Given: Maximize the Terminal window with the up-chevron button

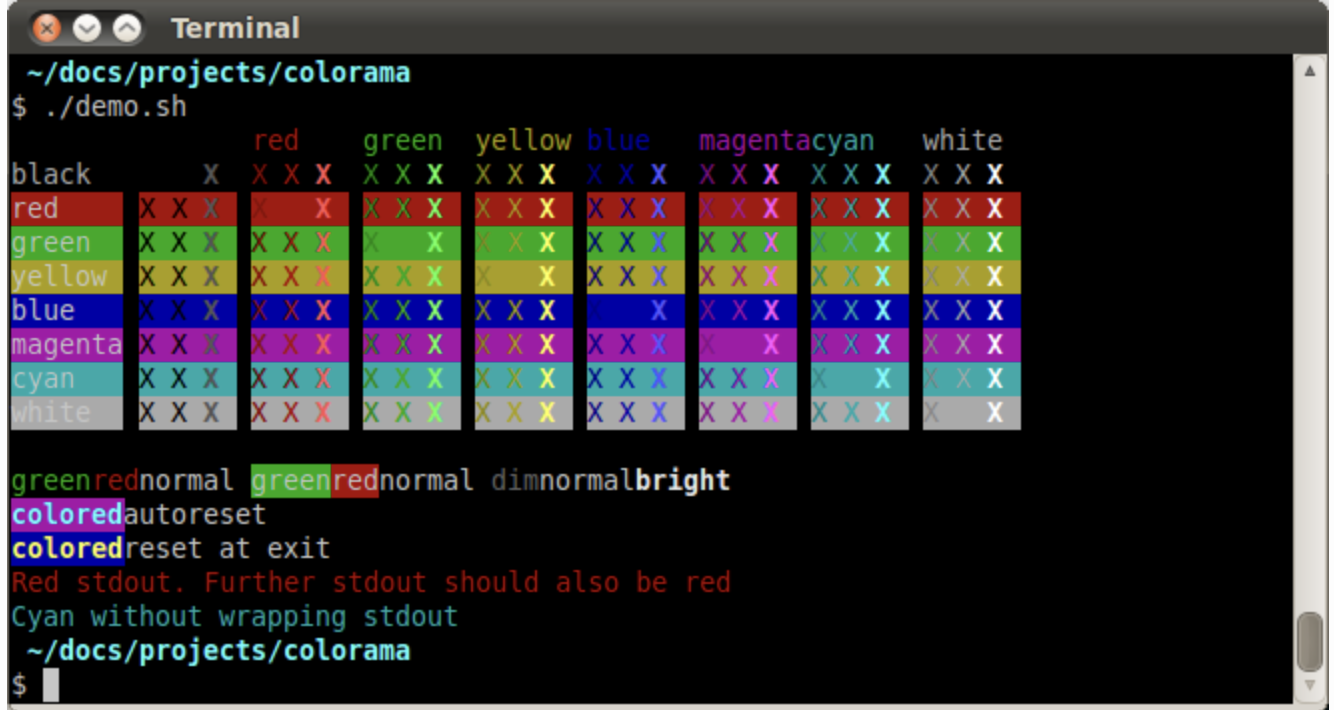Looking at the screenshot, I should (127, 29).
